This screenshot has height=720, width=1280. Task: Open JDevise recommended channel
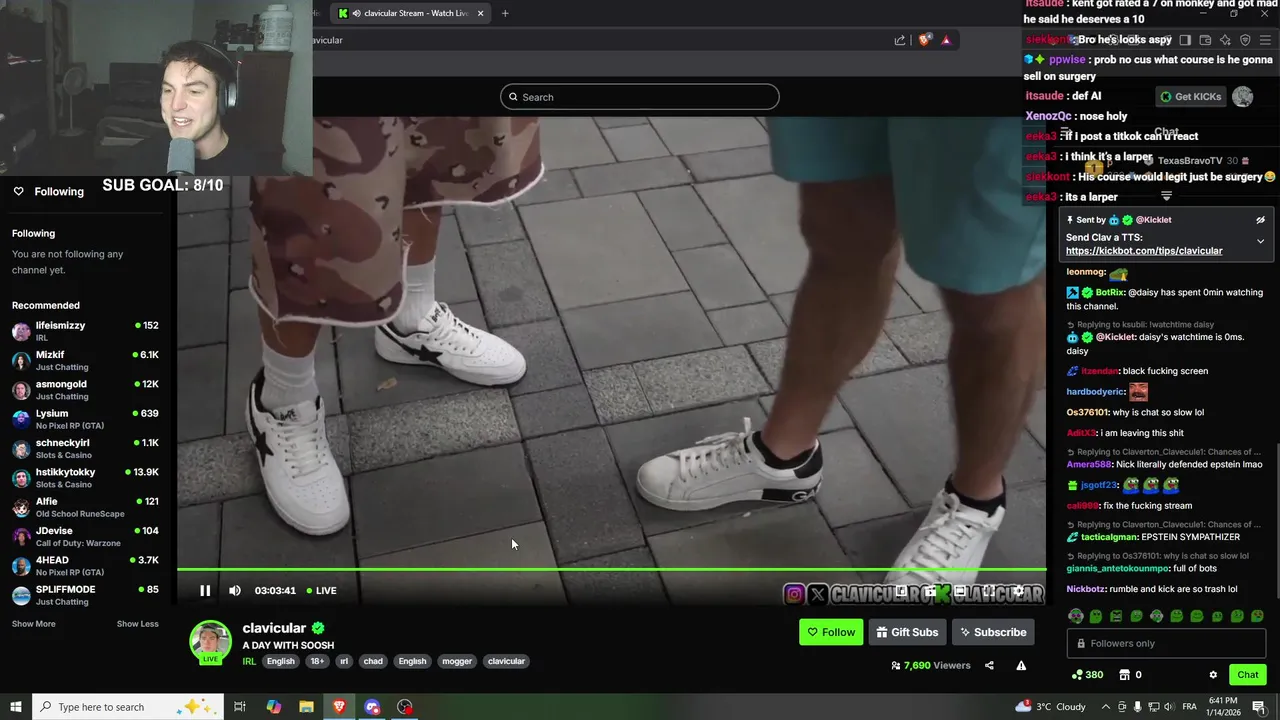85,537
